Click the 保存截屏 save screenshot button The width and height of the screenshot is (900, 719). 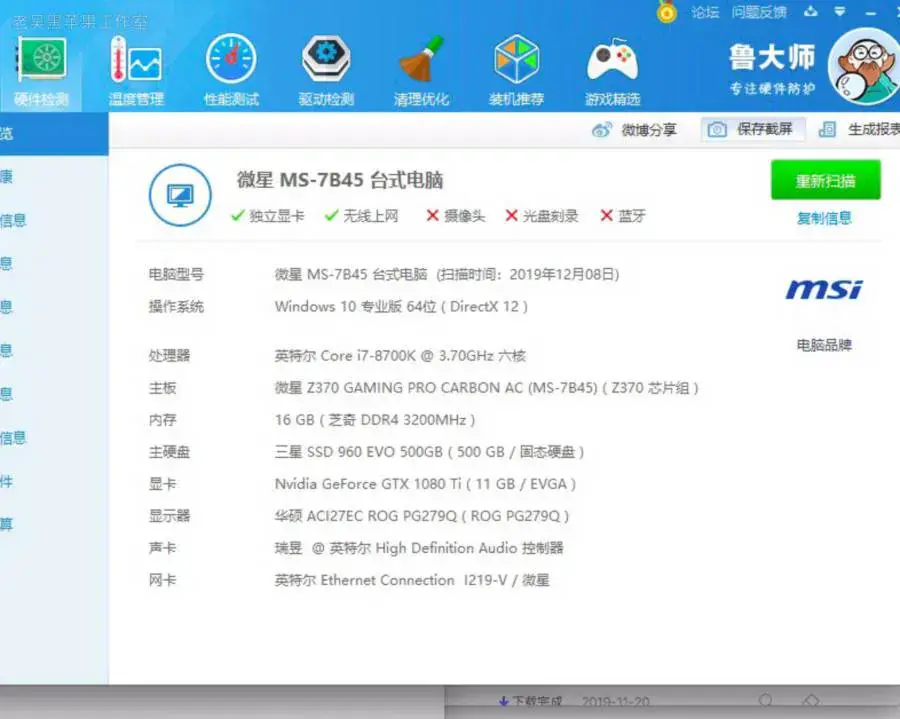[752, 129]
